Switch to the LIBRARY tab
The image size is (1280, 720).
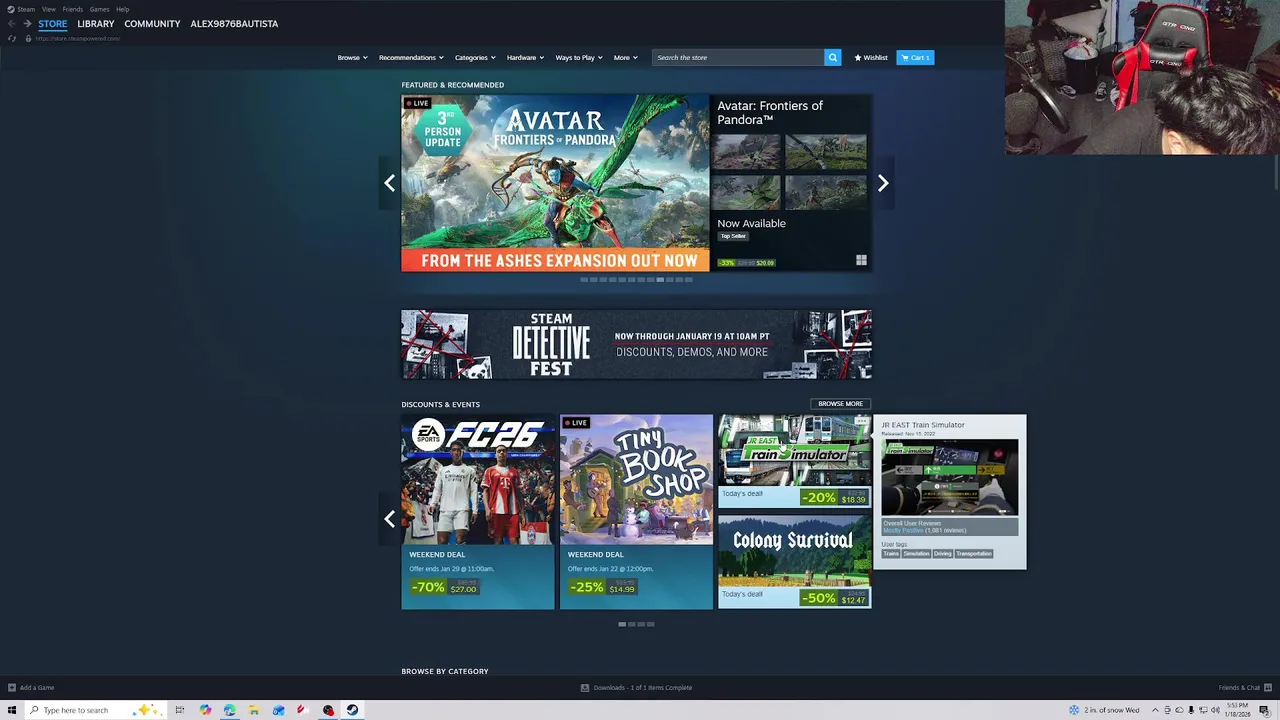[x=96, y=23]
